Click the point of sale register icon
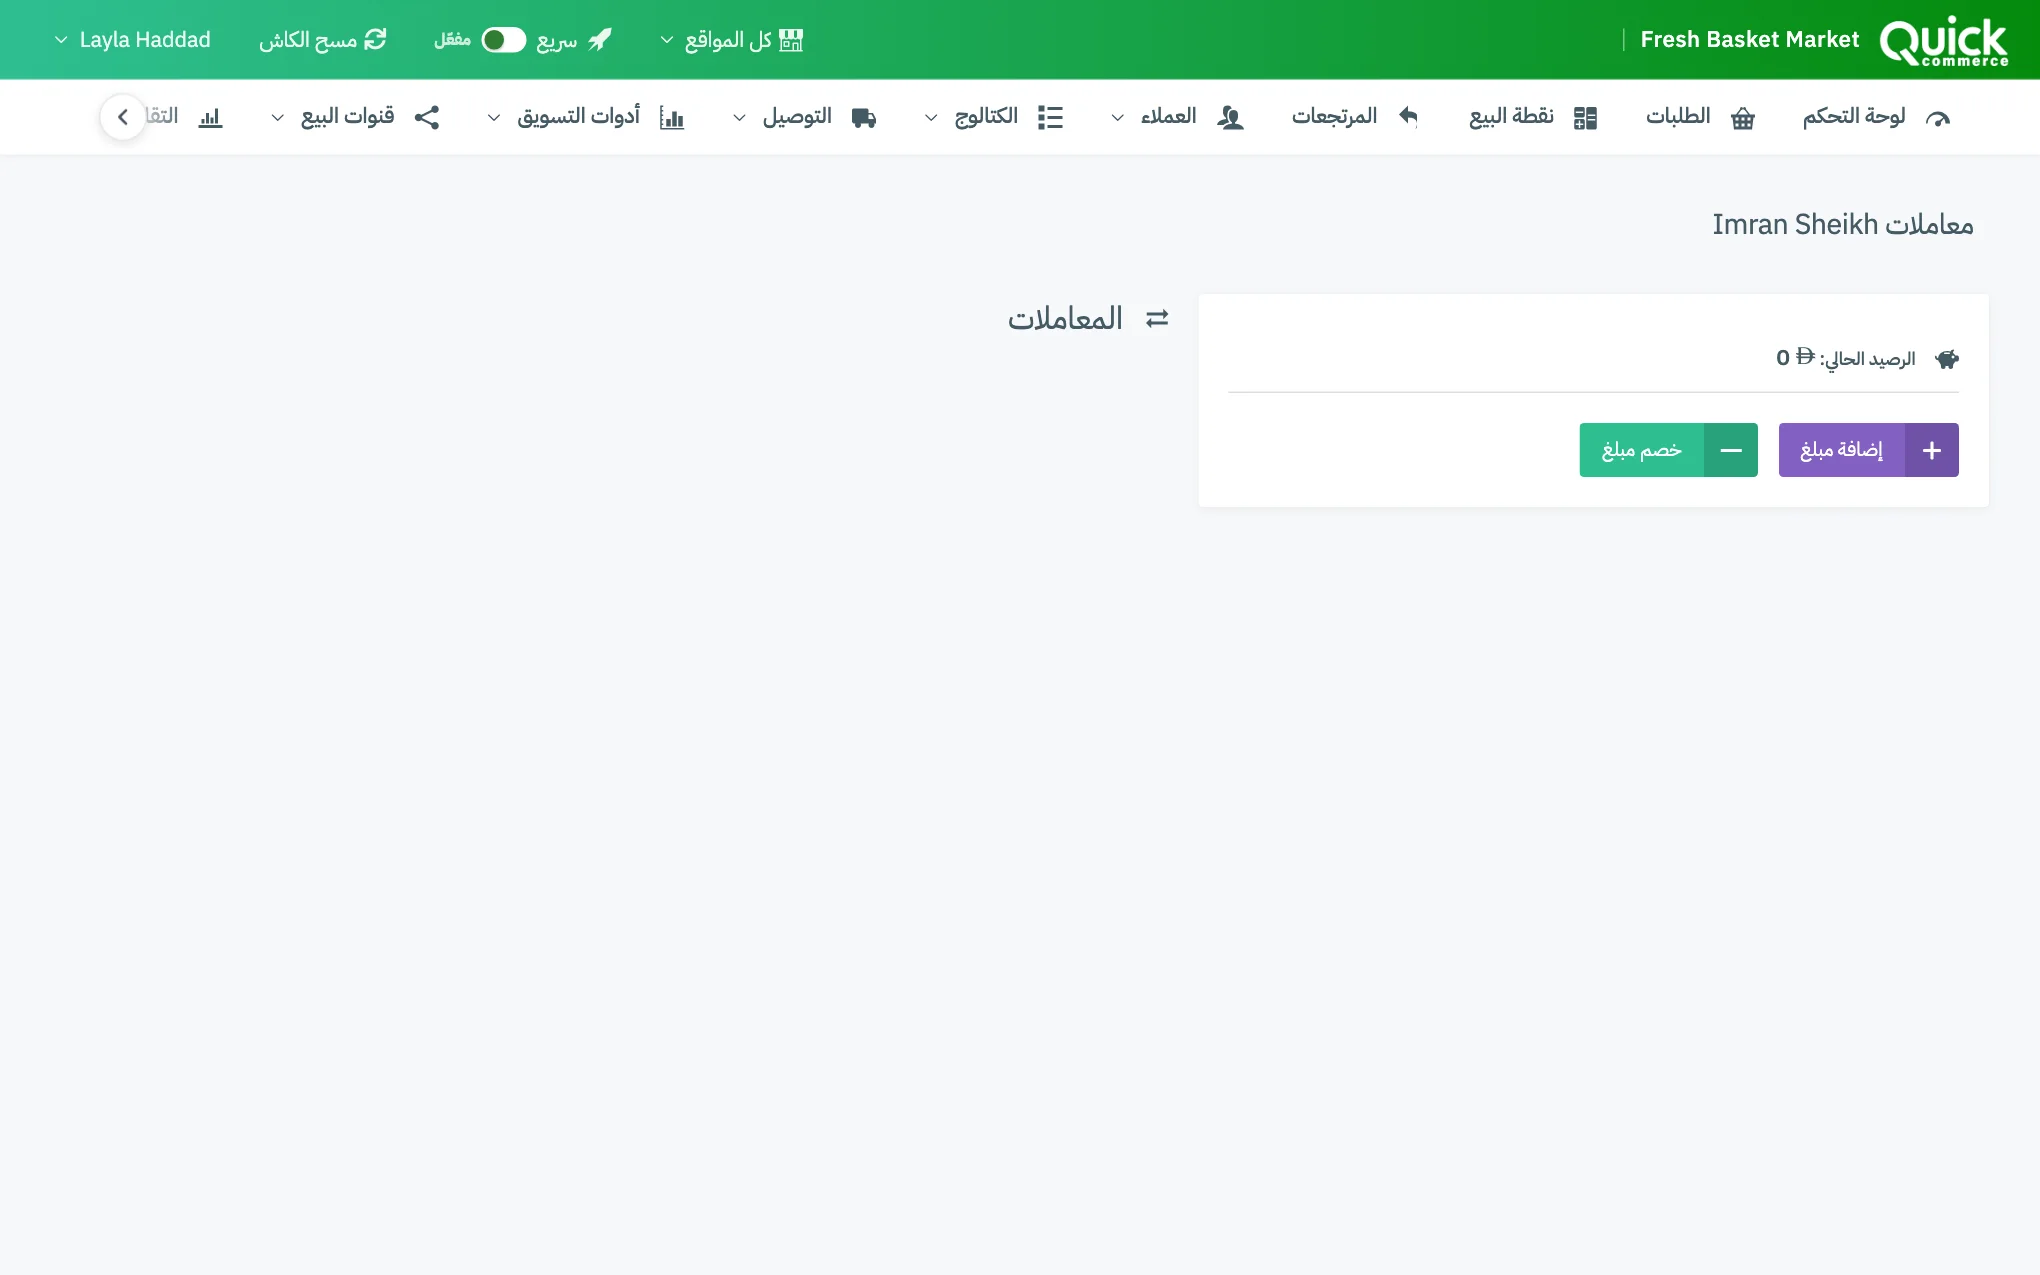Image resolution: width=2040 pixels, height=1275 pixels. click(x=1585, y=118)
